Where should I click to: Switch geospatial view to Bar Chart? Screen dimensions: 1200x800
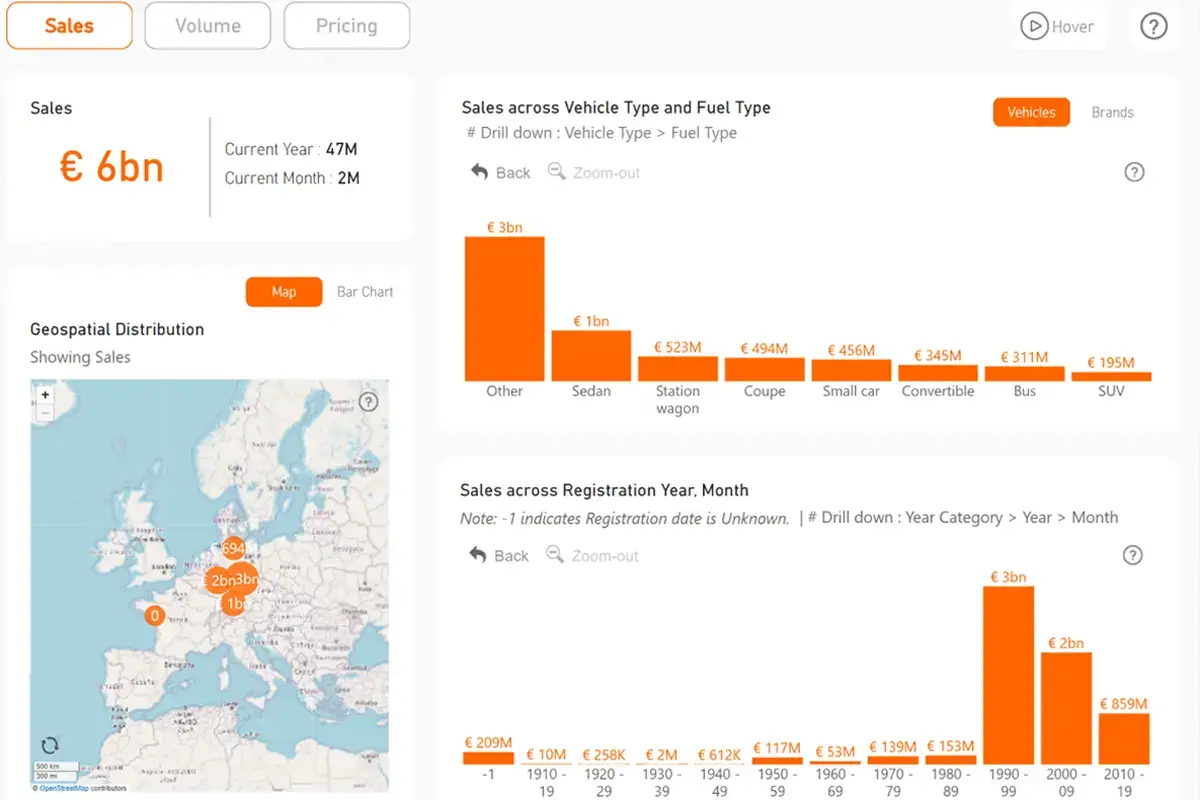coord(364,291)
